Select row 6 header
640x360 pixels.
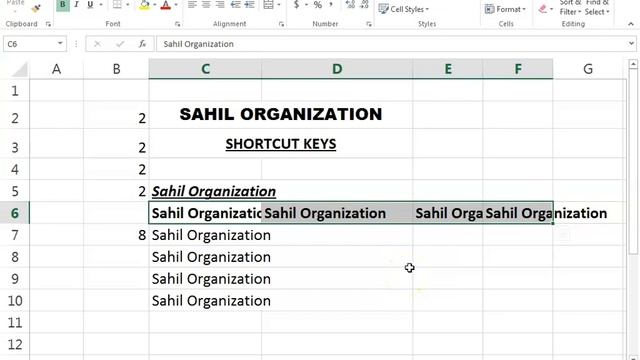15,213
